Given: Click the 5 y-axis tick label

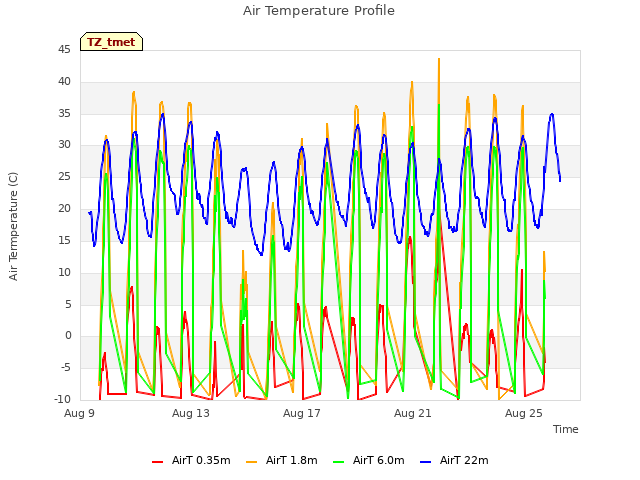Looking at the screenshot, I should 68,304.
